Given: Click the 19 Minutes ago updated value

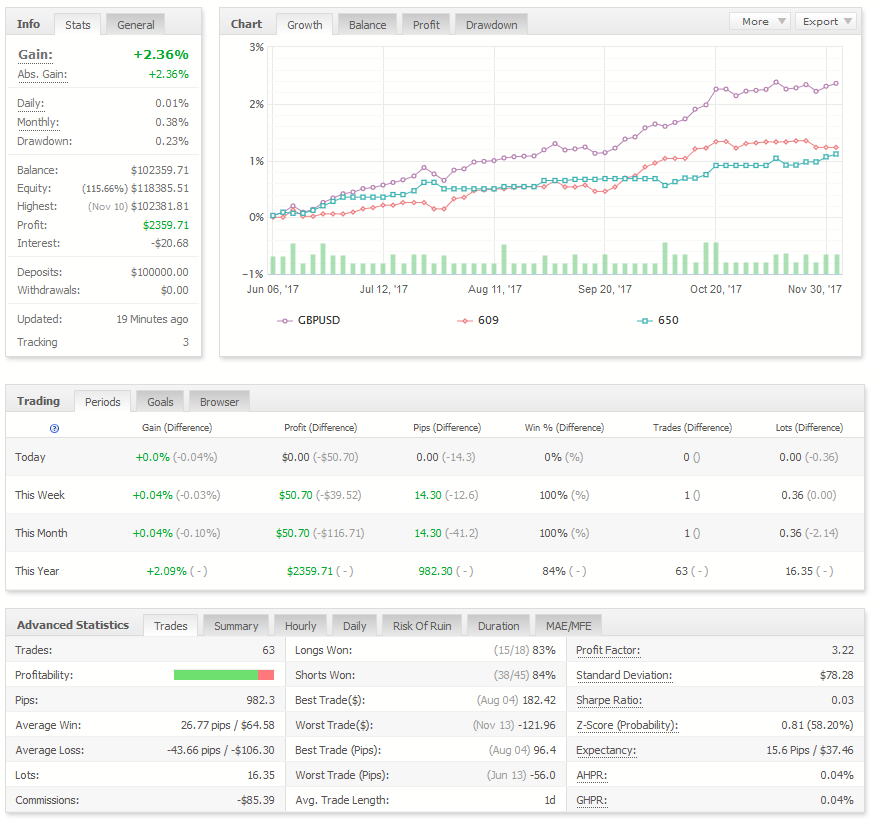Looking at the screenshot, I should click(152, 319).
